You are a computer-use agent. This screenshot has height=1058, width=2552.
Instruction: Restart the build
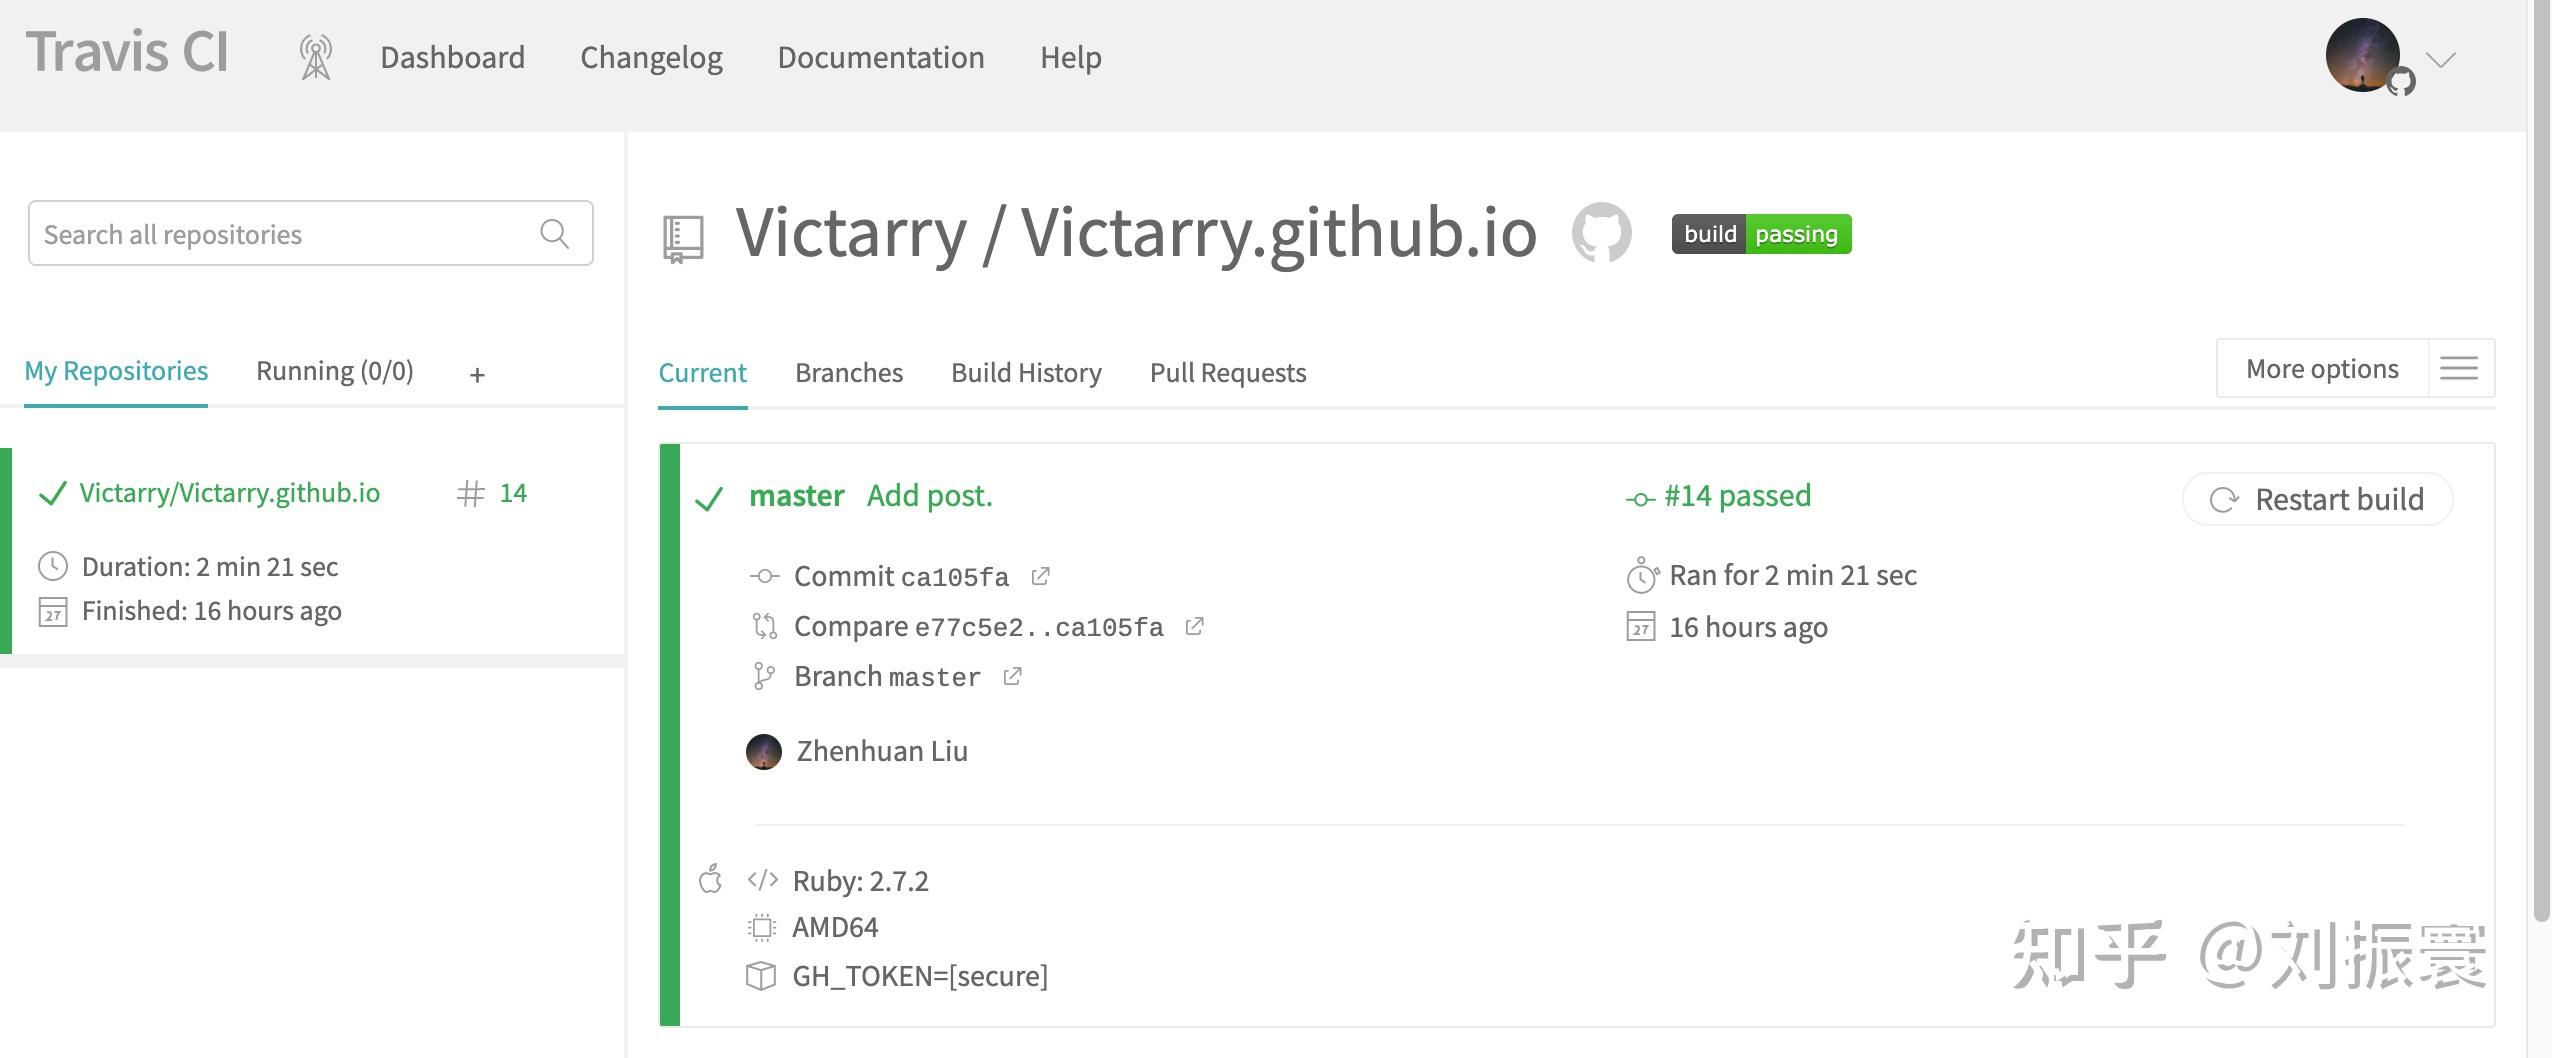[x=2317, y=499]
